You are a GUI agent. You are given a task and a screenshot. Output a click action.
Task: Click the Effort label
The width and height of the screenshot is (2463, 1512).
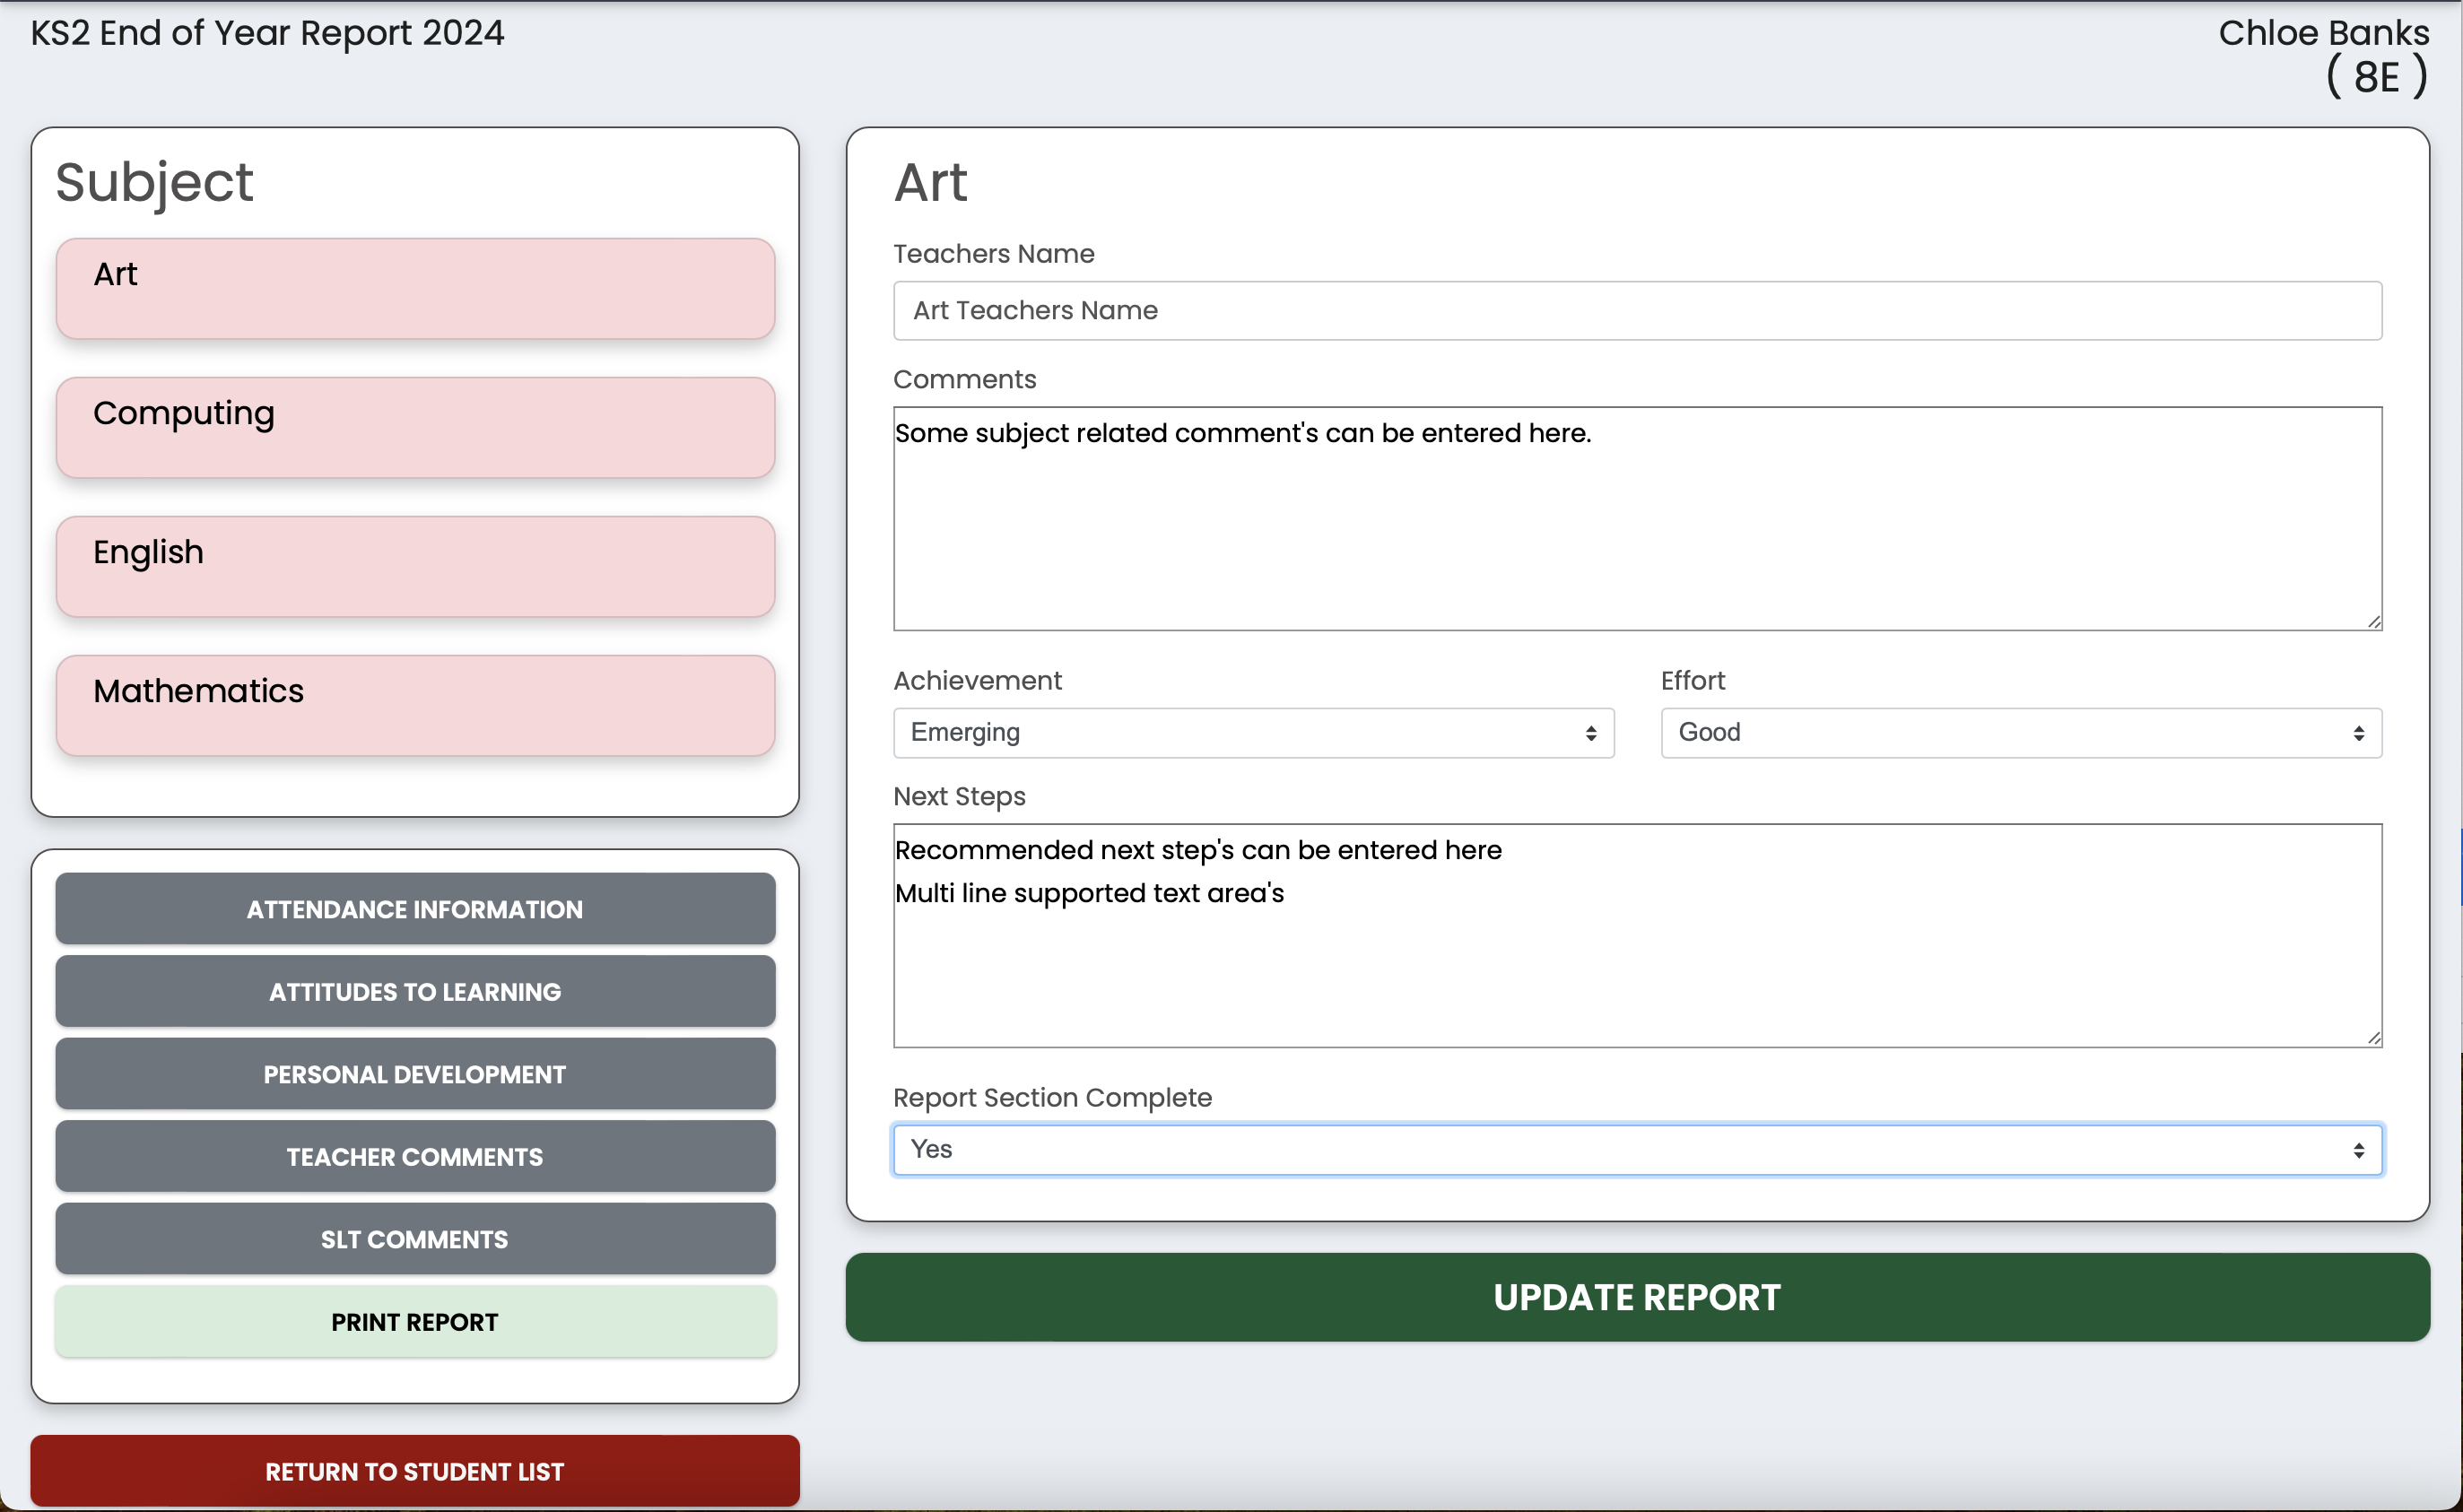pyautogui.click(x=1692, y=680)
